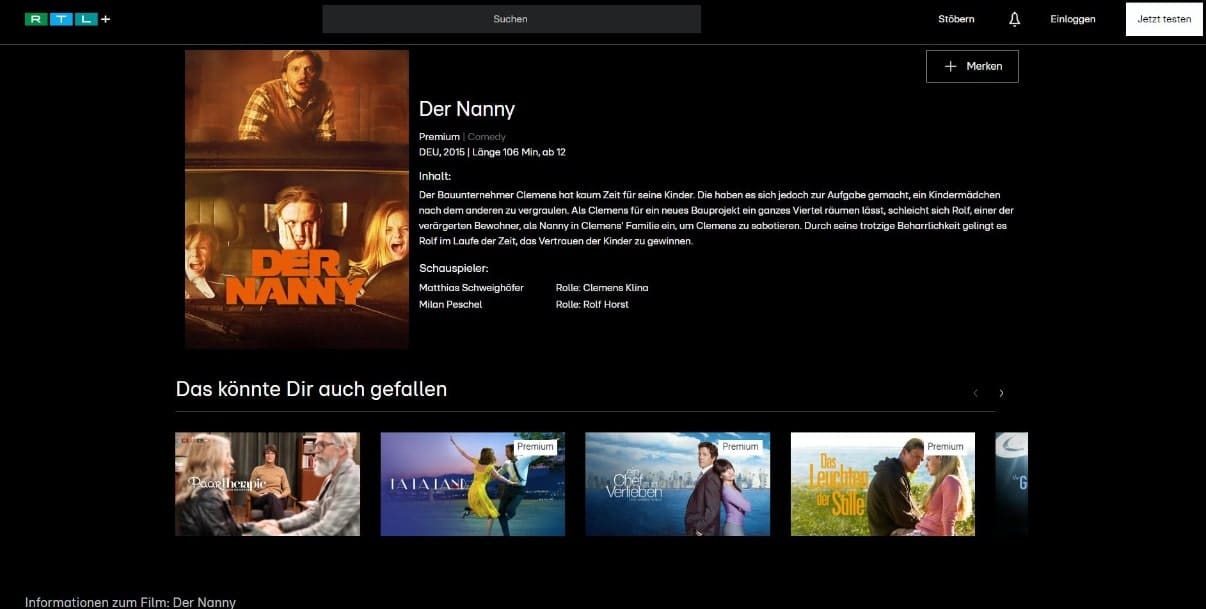Click the Premium badge on La La Land
Image resolution: width=1206 pixels, height=609 pixels.
click(x=535, y=447)
